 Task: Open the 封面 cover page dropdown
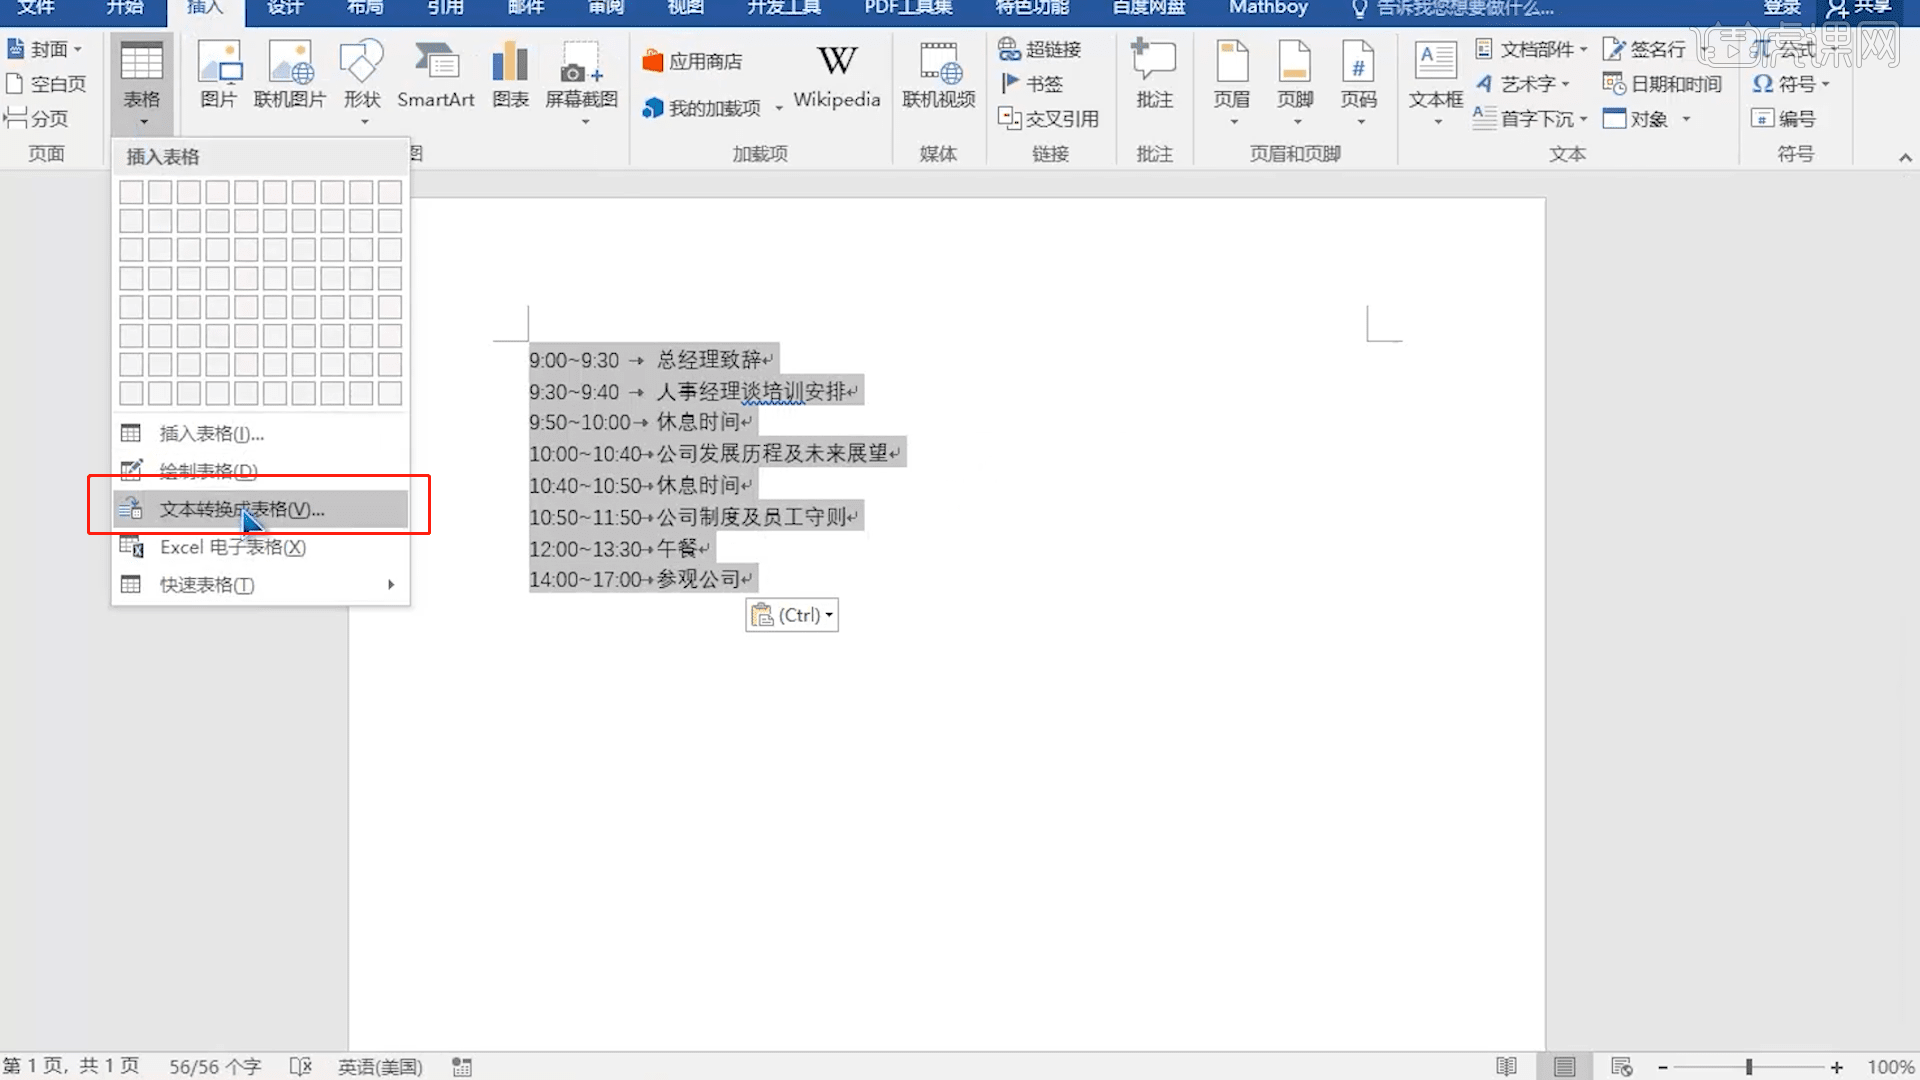click(45, 49)
